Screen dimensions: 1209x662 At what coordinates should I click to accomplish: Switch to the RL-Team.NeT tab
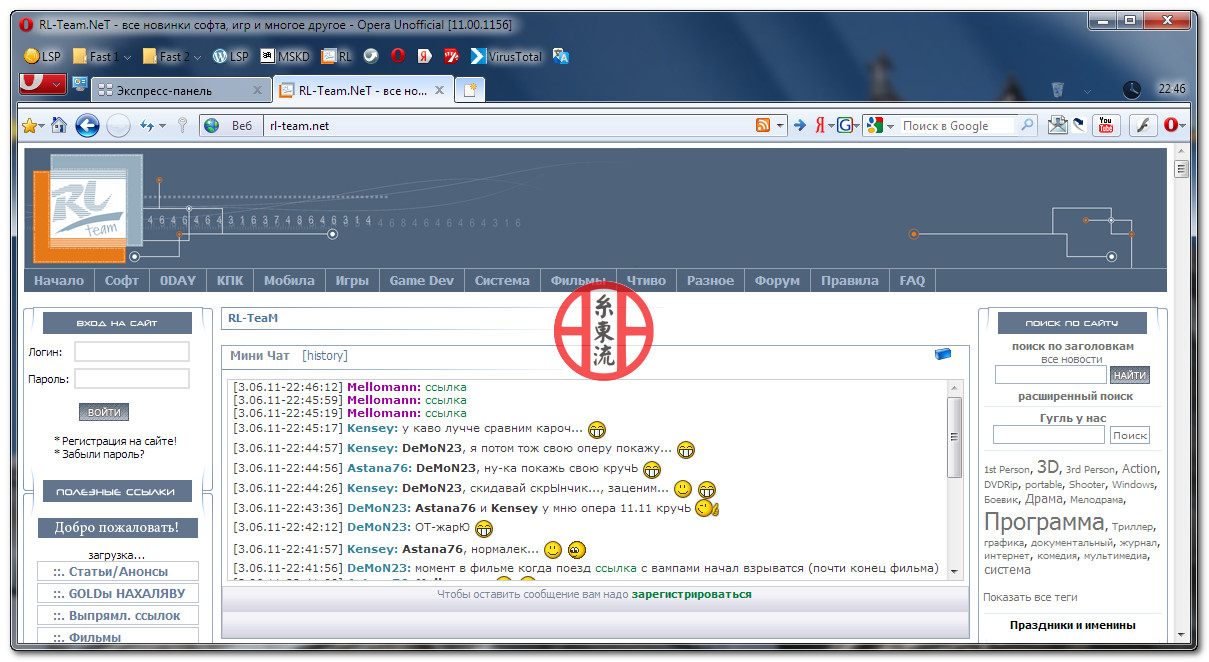pyautogui.click(x=363, y=90)
